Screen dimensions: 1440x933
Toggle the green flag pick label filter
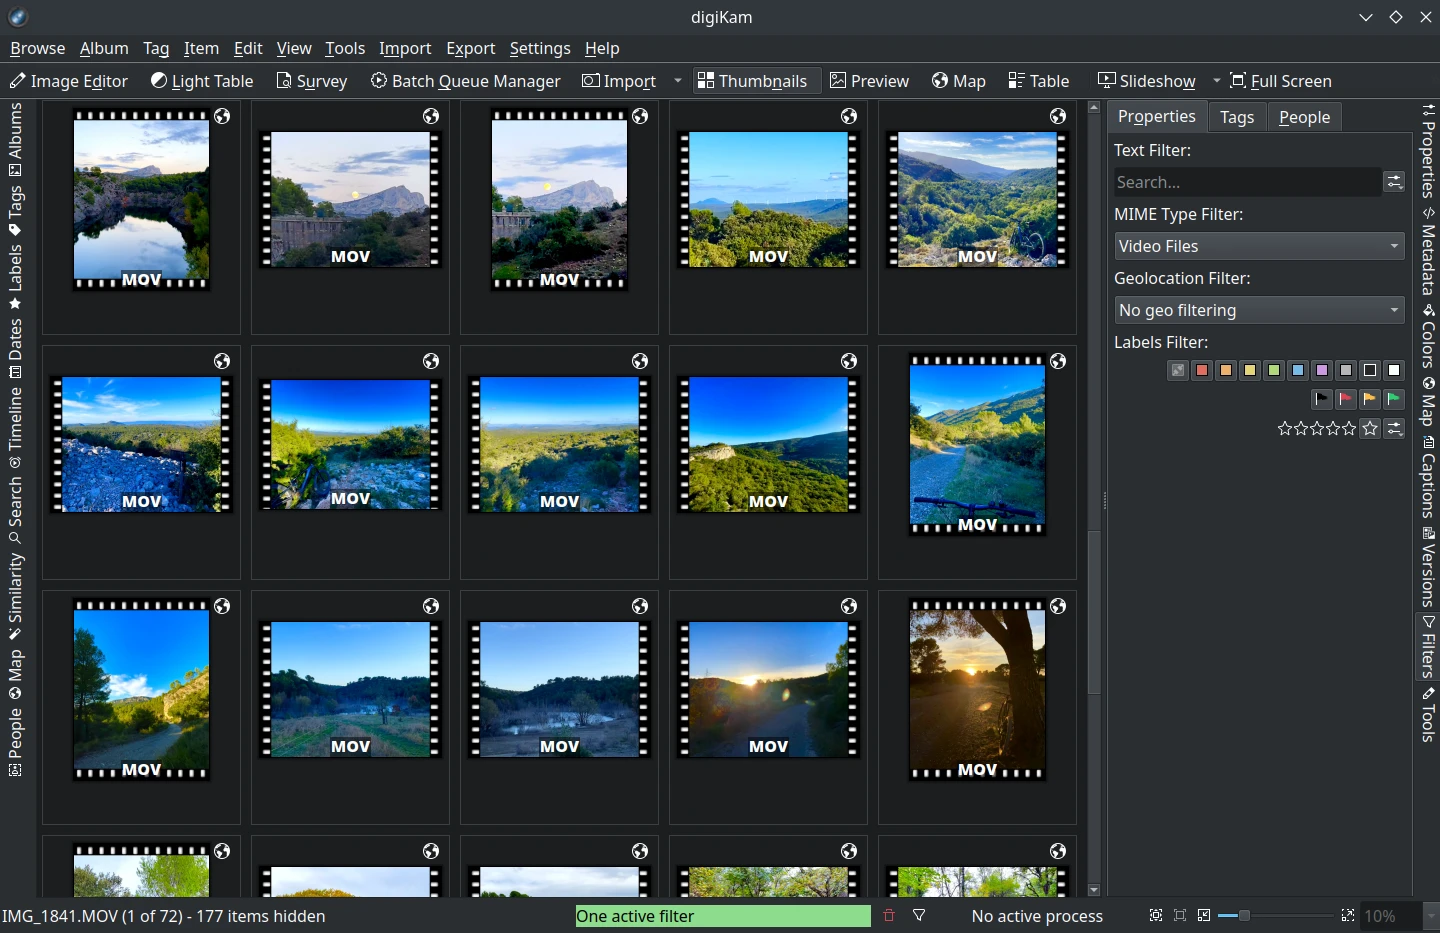[1394, 399]
